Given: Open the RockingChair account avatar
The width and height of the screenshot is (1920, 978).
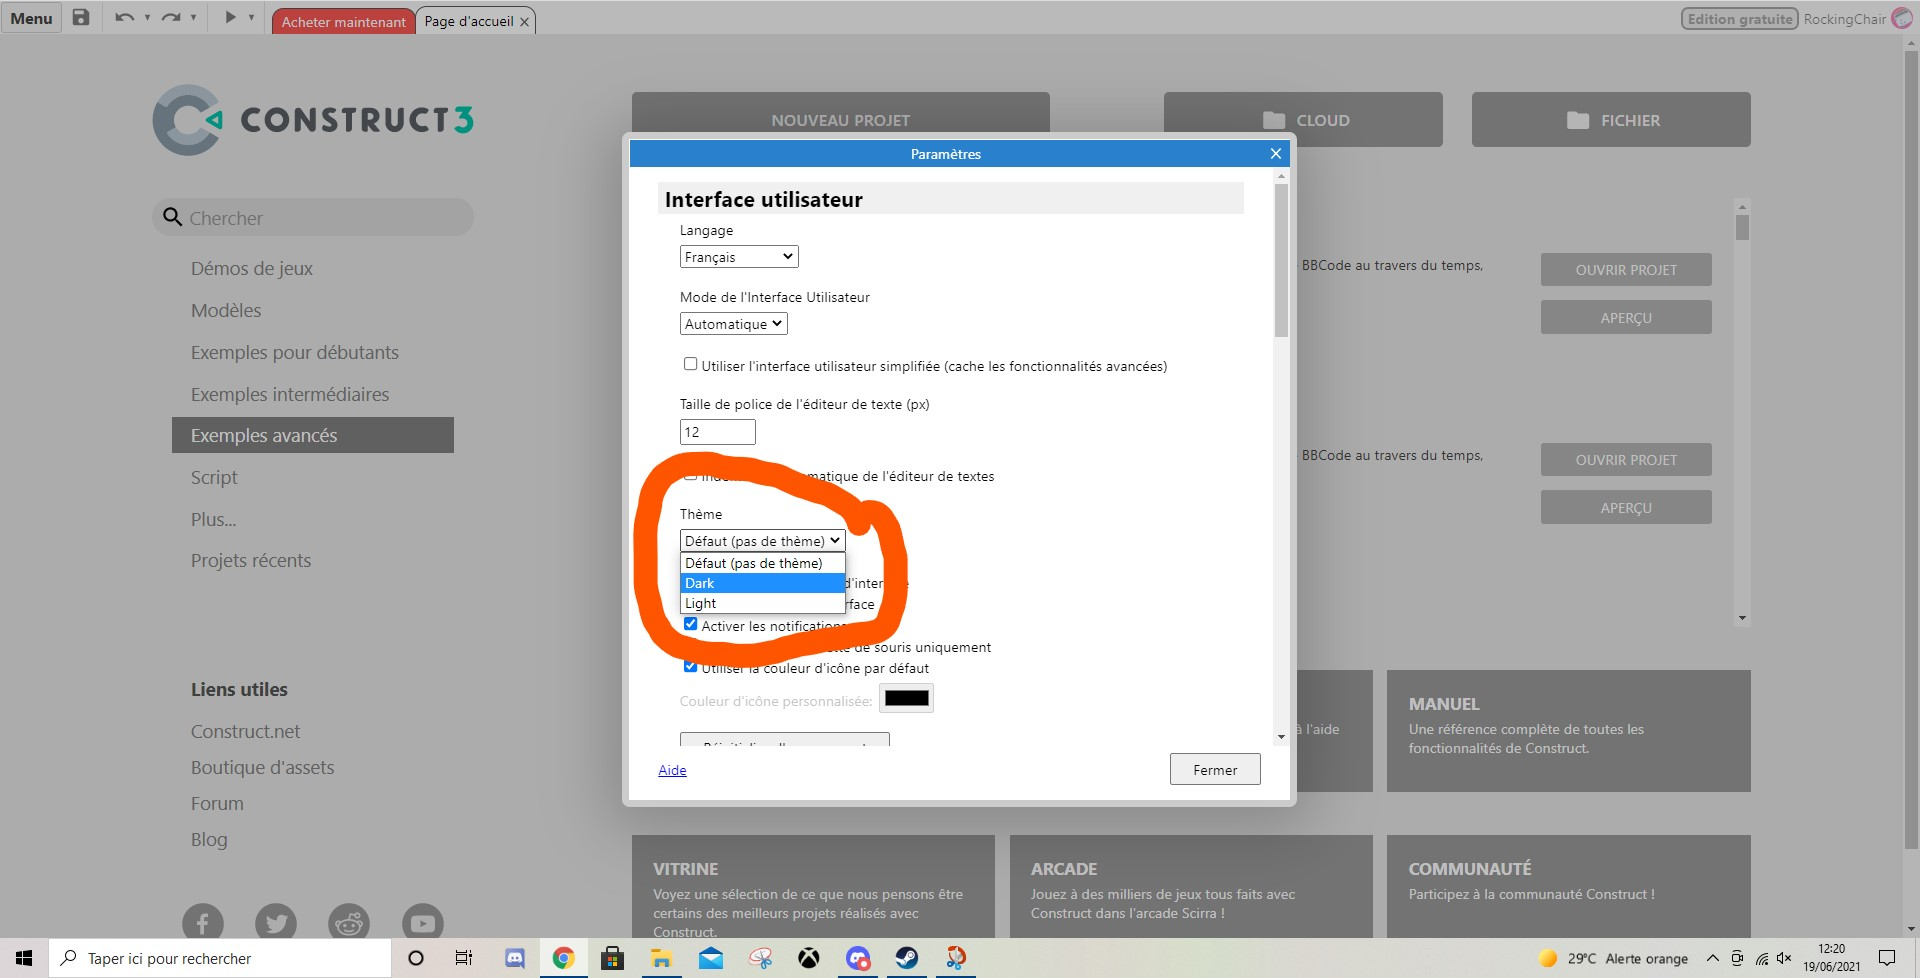Looking at the screenshot, I should [1901, 18].
